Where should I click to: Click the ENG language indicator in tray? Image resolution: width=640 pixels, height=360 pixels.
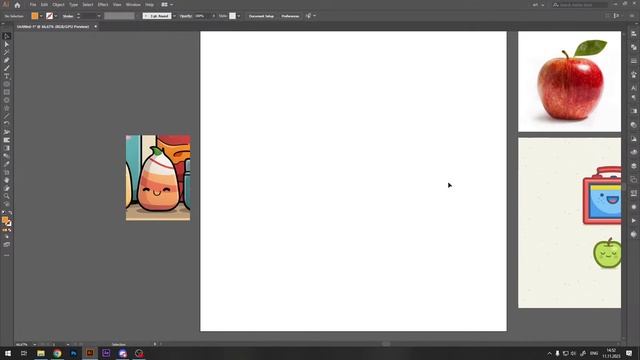coord(594,353)
